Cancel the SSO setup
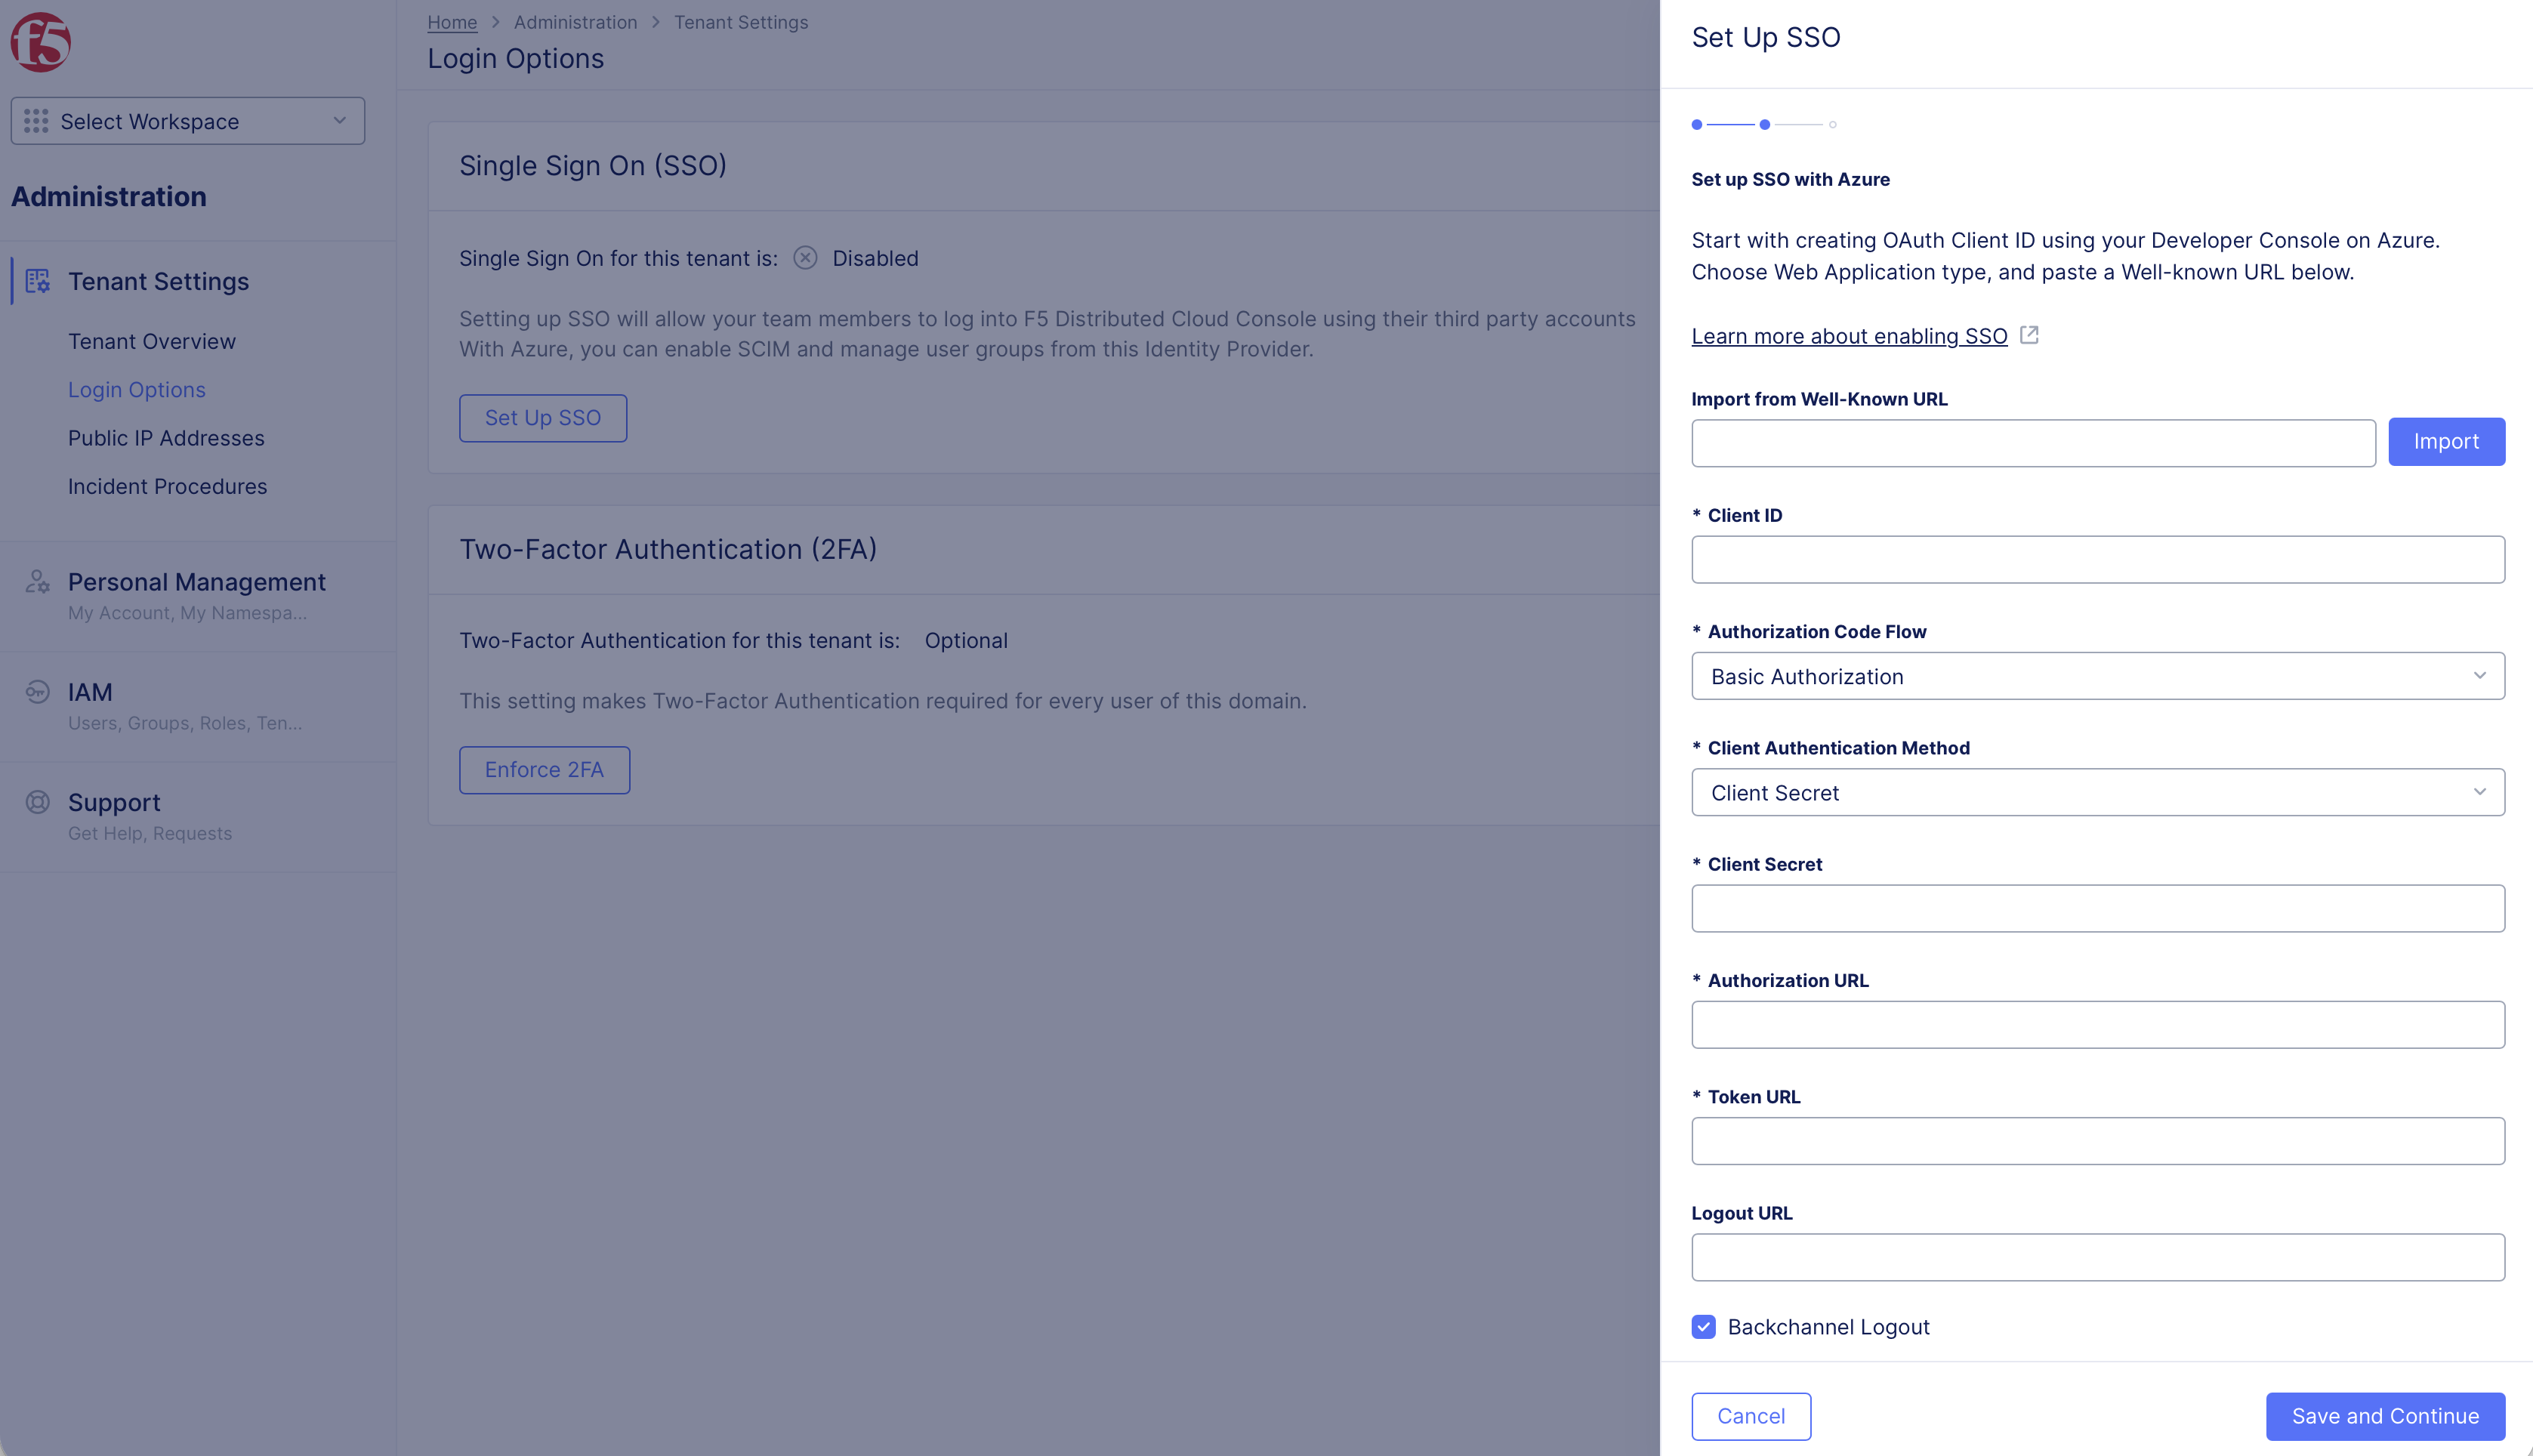 point(1751,1416)
